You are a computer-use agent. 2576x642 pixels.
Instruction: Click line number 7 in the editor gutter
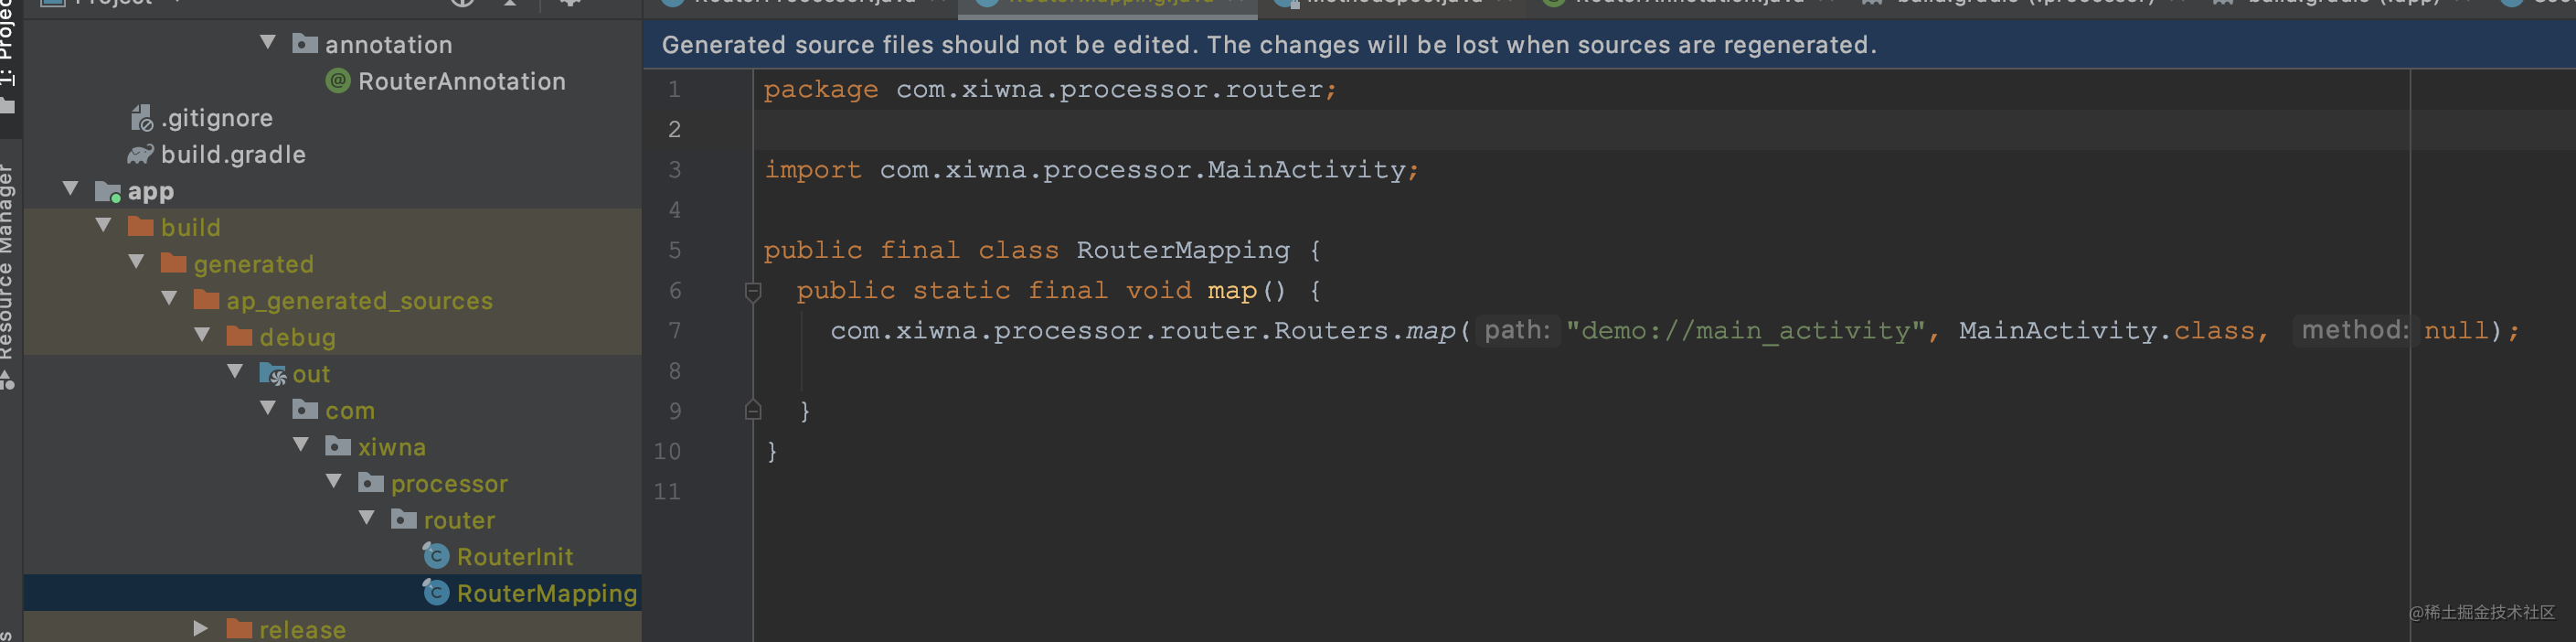click(674, 330)
